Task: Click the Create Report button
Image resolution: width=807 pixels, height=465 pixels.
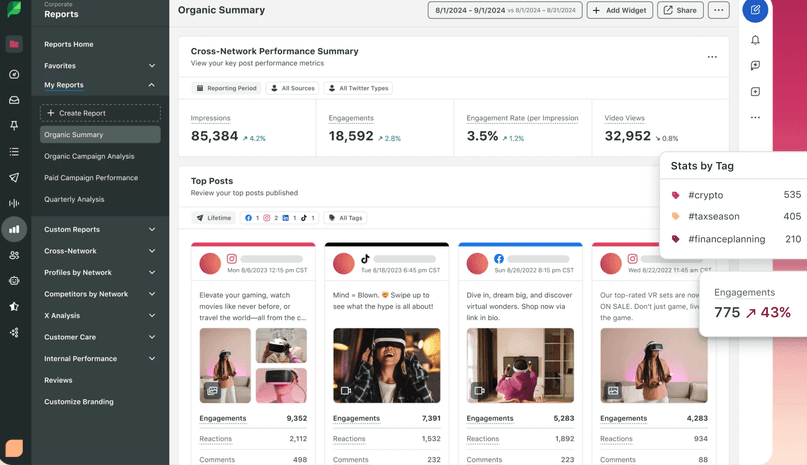Action: (x=100, y=113)
